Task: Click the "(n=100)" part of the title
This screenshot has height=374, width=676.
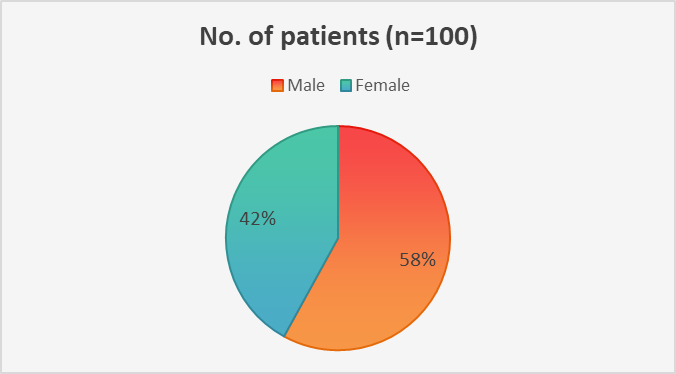Action: [x=430, y=38]
